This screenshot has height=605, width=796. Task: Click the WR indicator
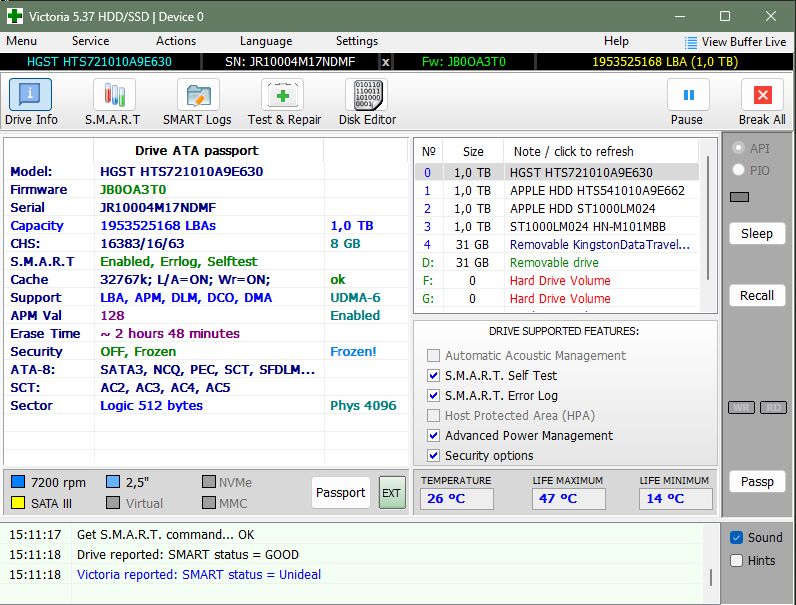[x=741, y=408]
